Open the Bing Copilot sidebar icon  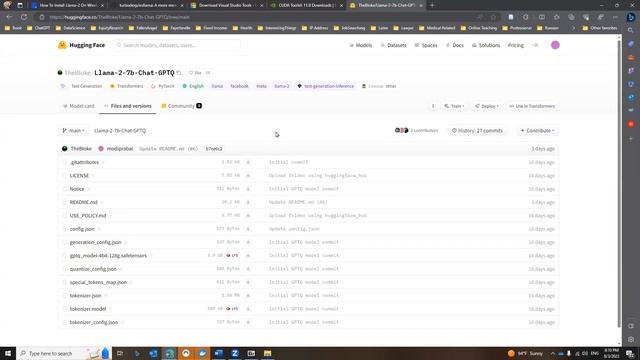point(631,17)
